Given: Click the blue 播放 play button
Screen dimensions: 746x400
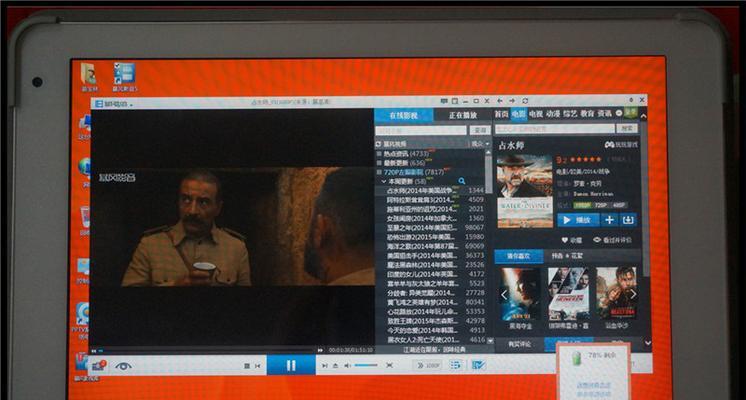Looking at the screenshot, I should [x=578, y=220].
